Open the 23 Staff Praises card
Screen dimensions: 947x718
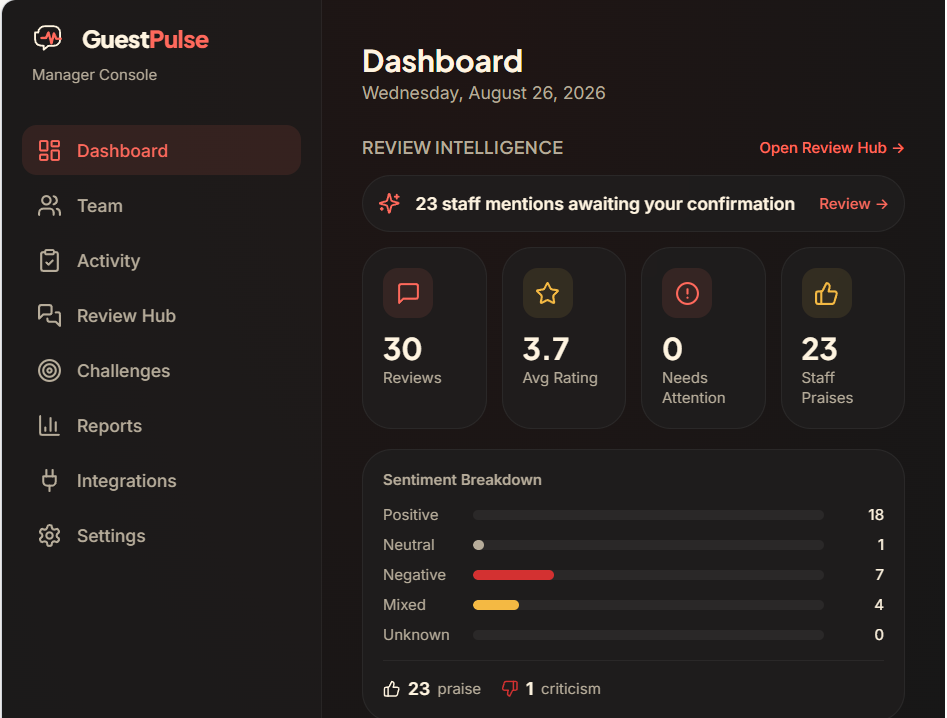coord(843,338)
